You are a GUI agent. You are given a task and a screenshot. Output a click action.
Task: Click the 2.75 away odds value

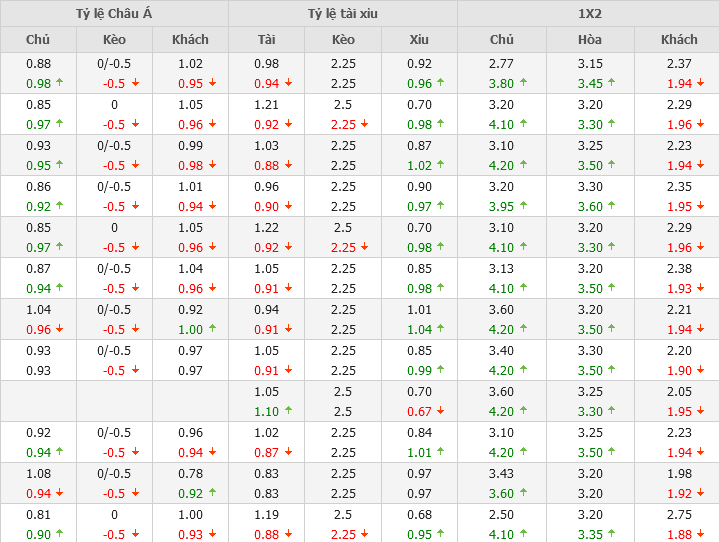(679, 515)
